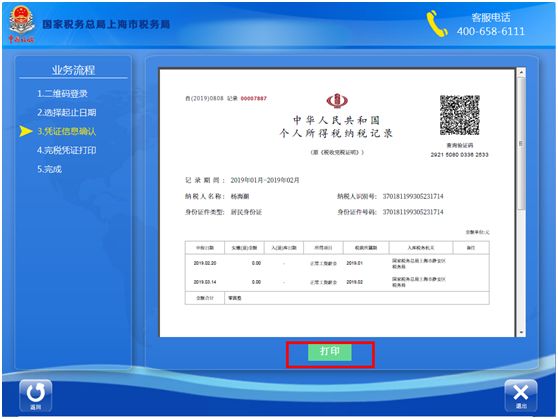This screenshot has height=419, width=558.
Task: Click the document scrollbar down arrow
Action: 521,332
